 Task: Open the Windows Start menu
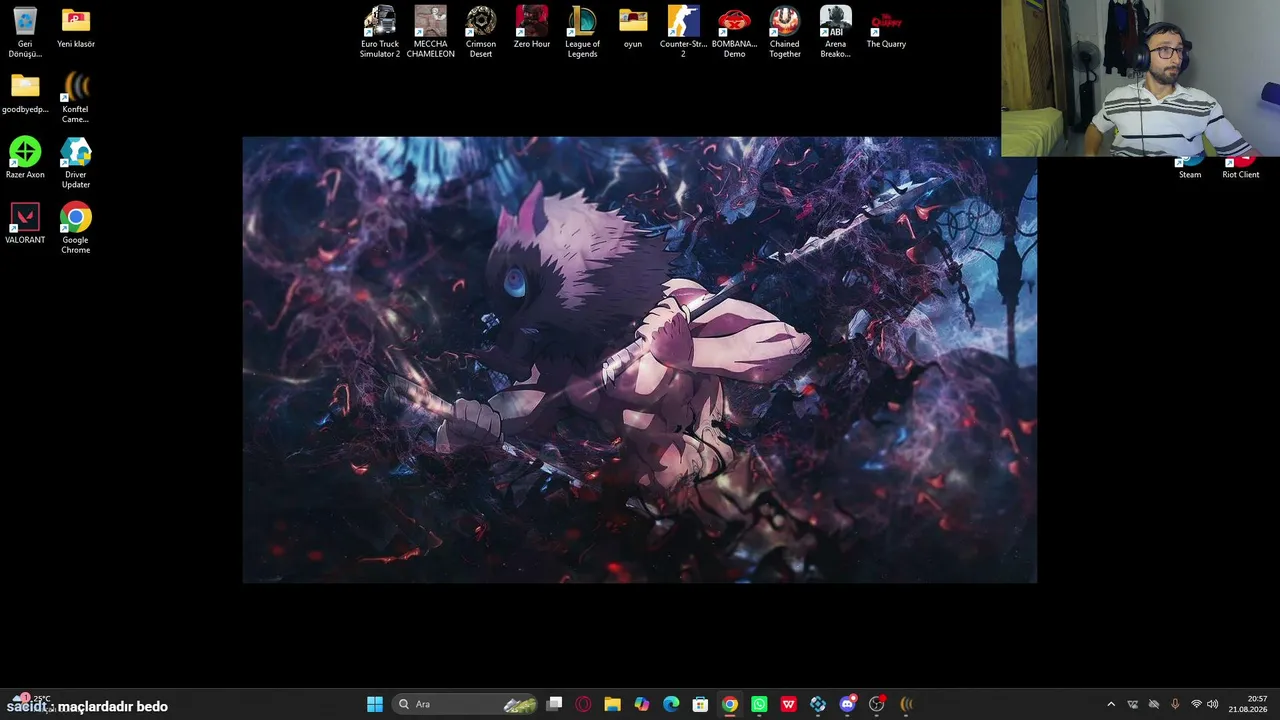point(375,704)
